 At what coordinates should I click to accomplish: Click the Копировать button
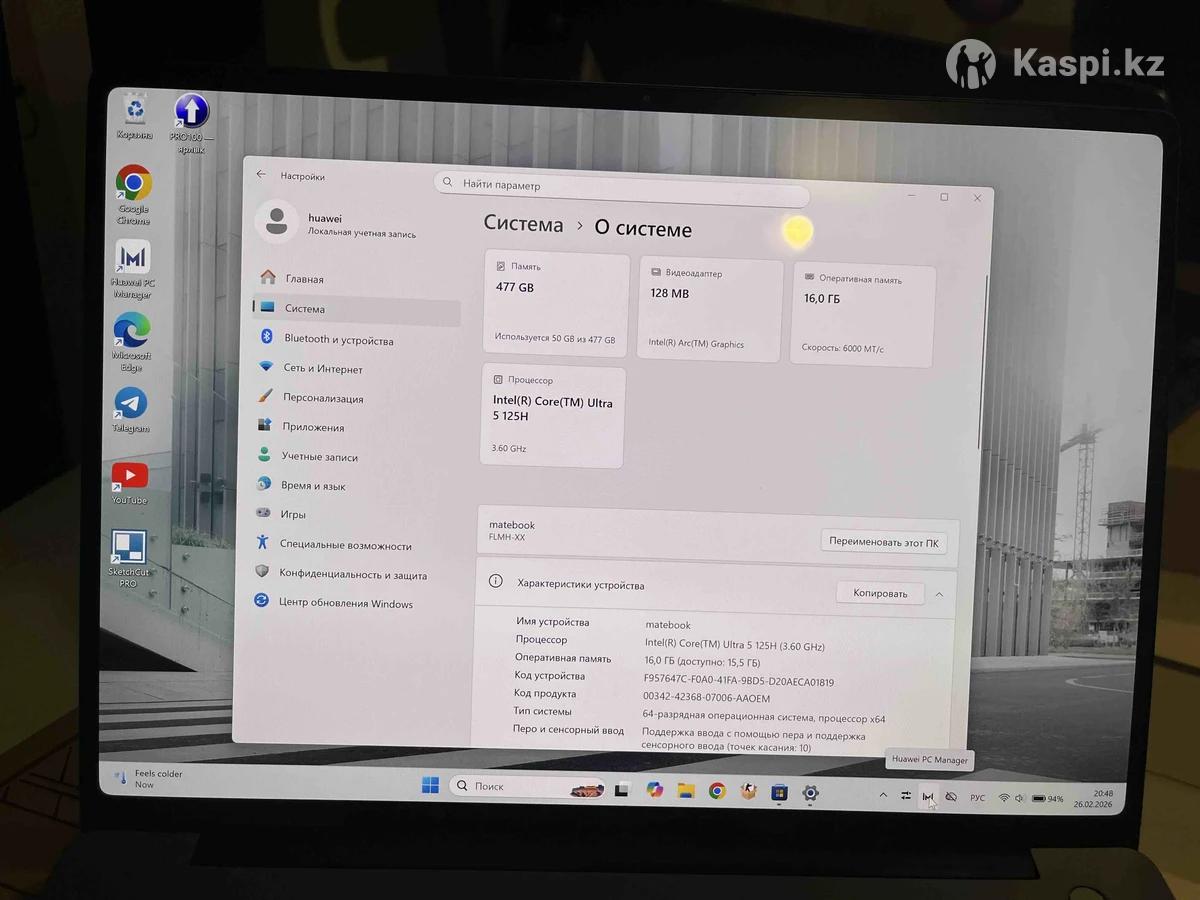pyautogui.click(x=880, y=593)
